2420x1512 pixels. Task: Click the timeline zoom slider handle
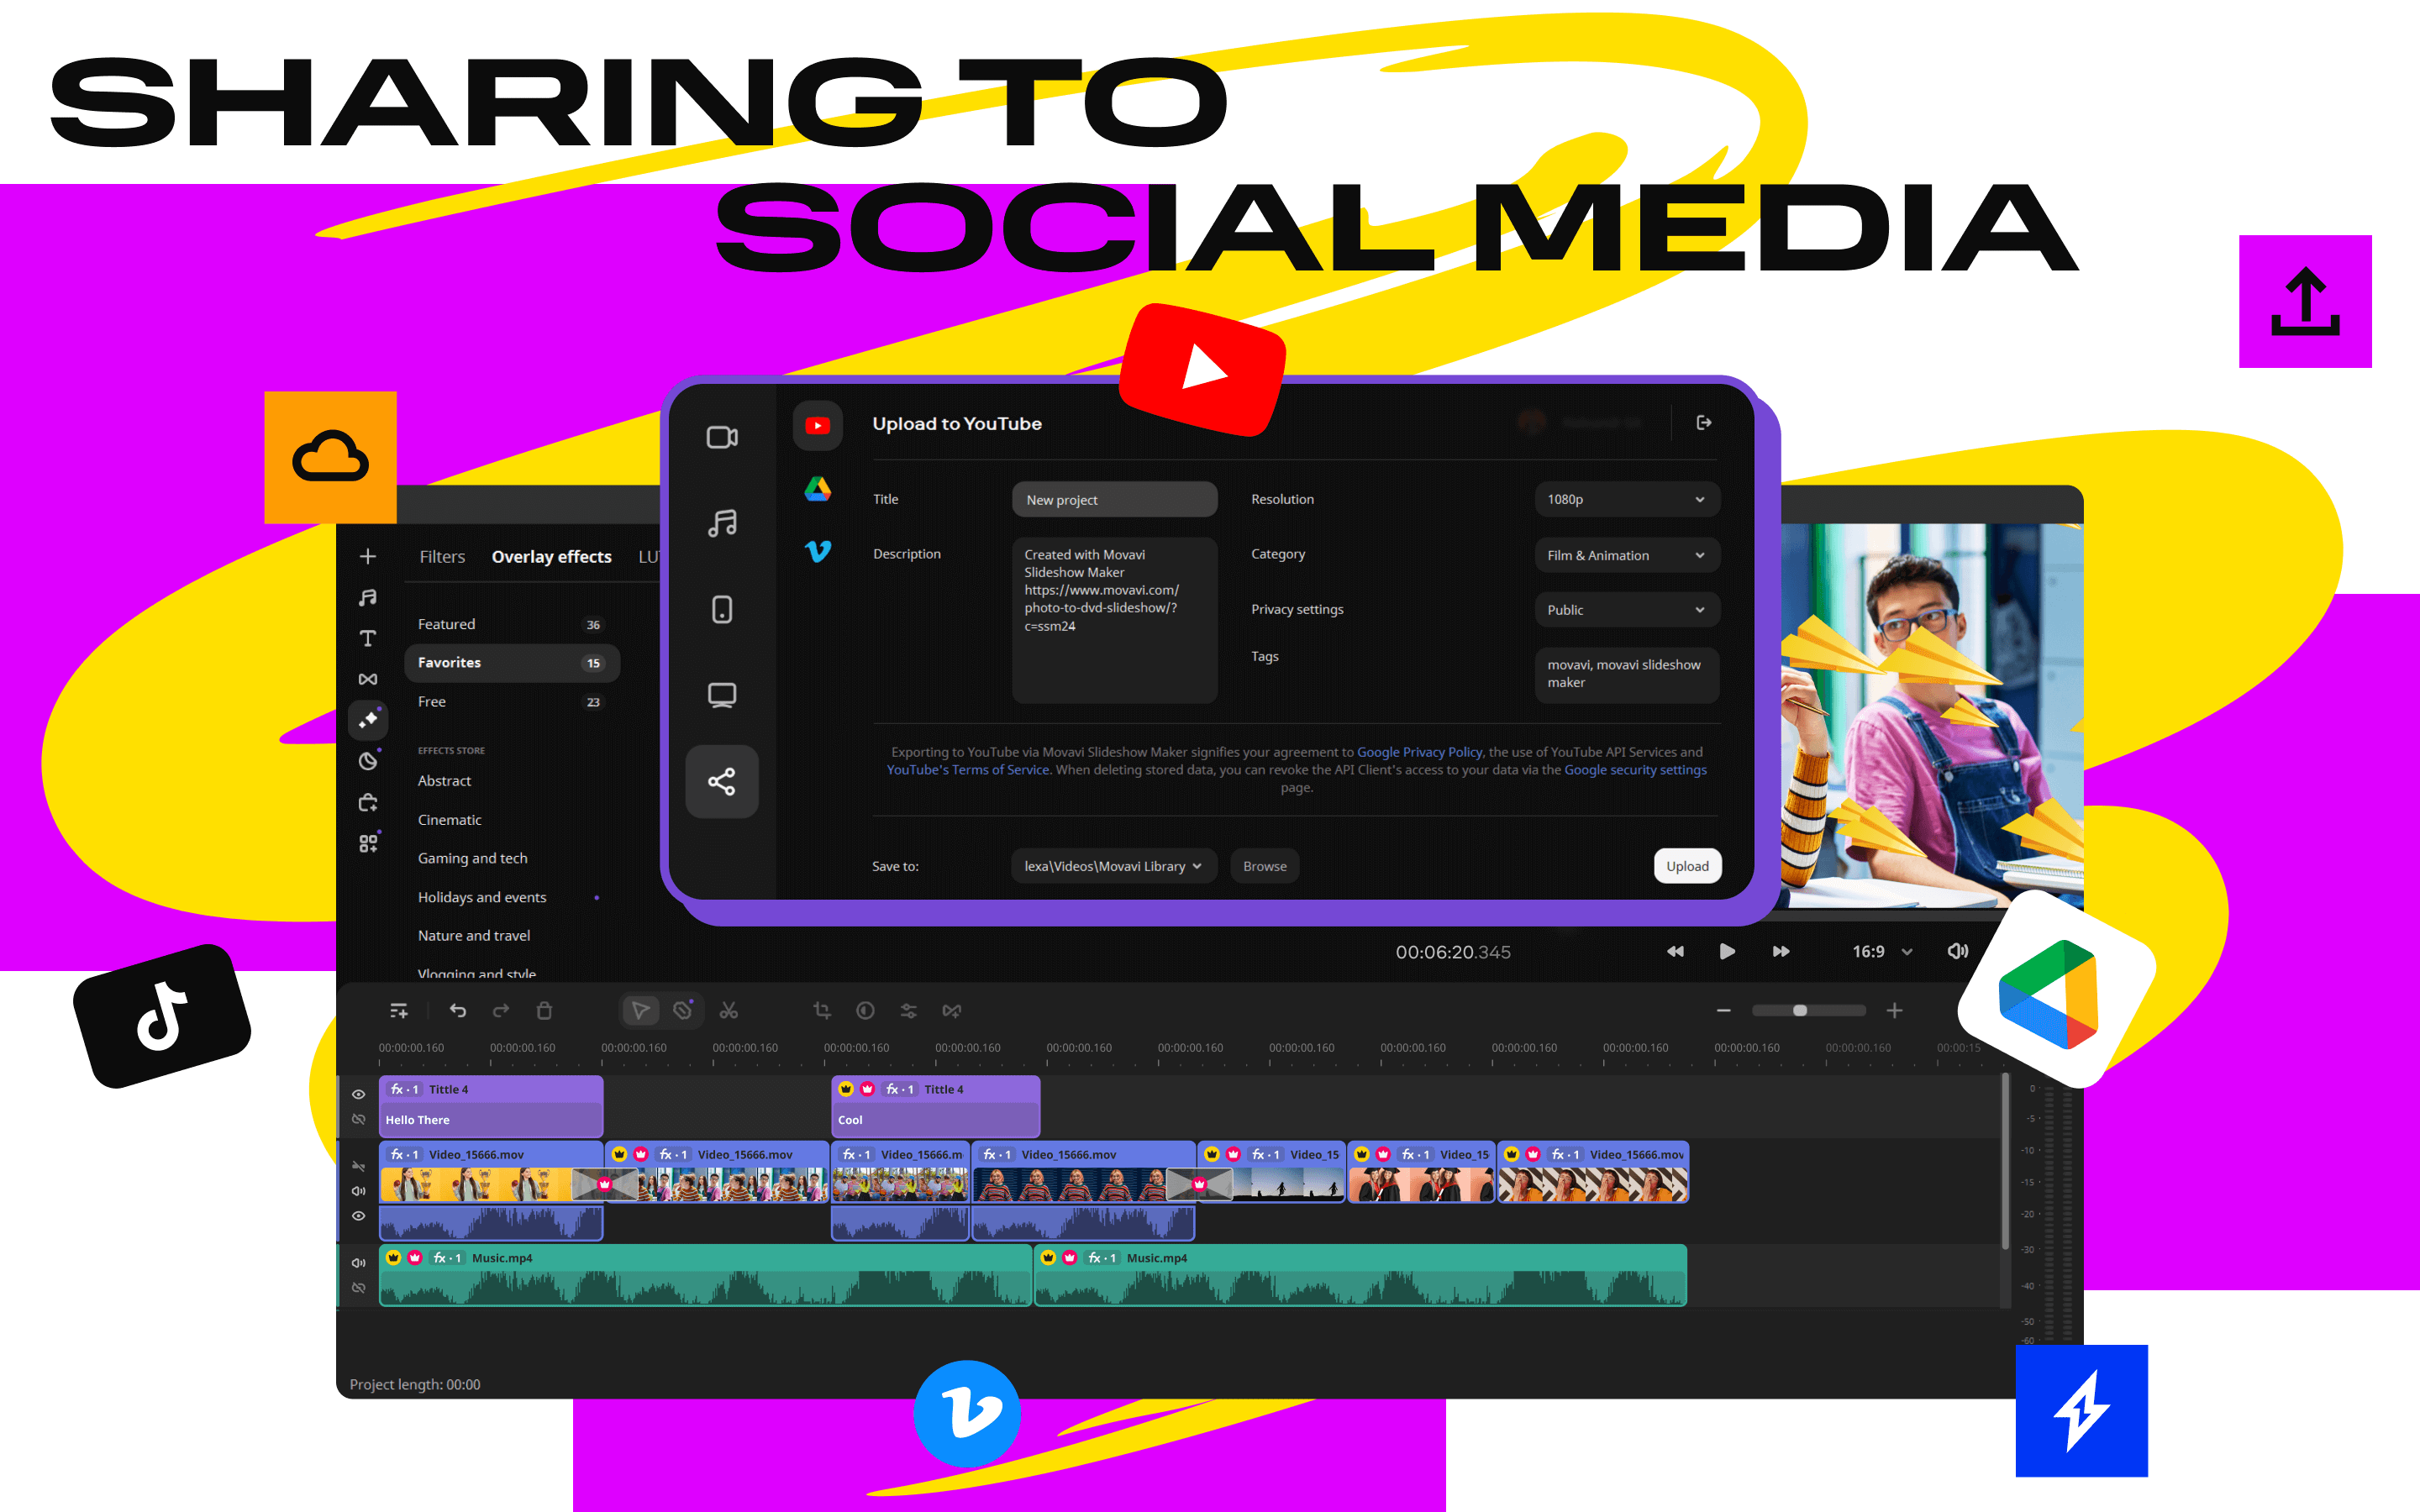1800,1011
